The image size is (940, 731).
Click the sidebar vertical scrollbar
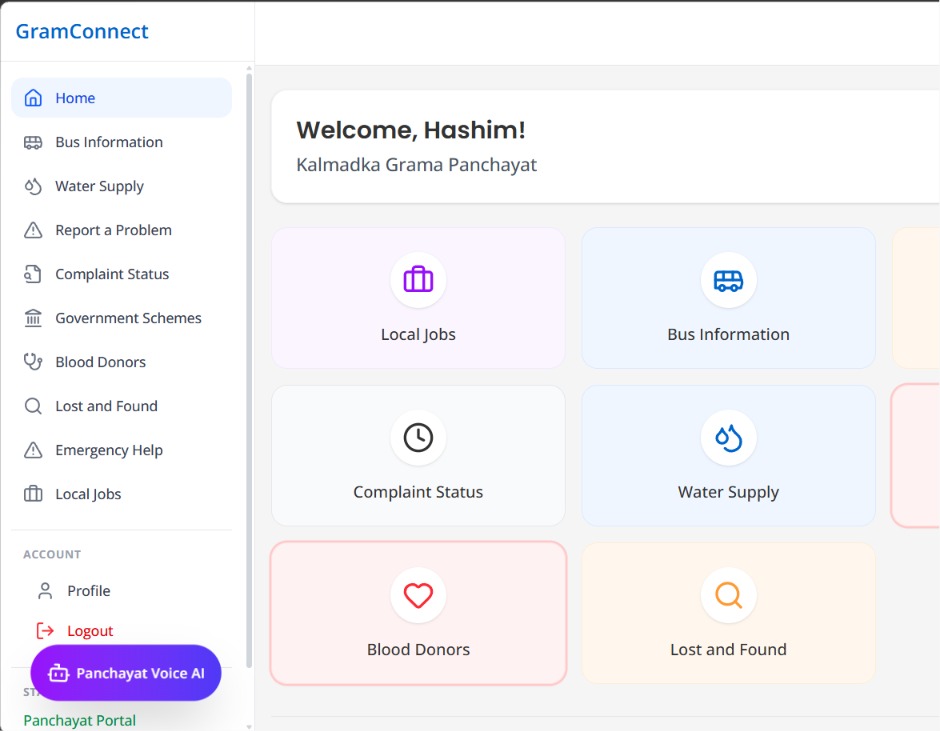[249, 369]
